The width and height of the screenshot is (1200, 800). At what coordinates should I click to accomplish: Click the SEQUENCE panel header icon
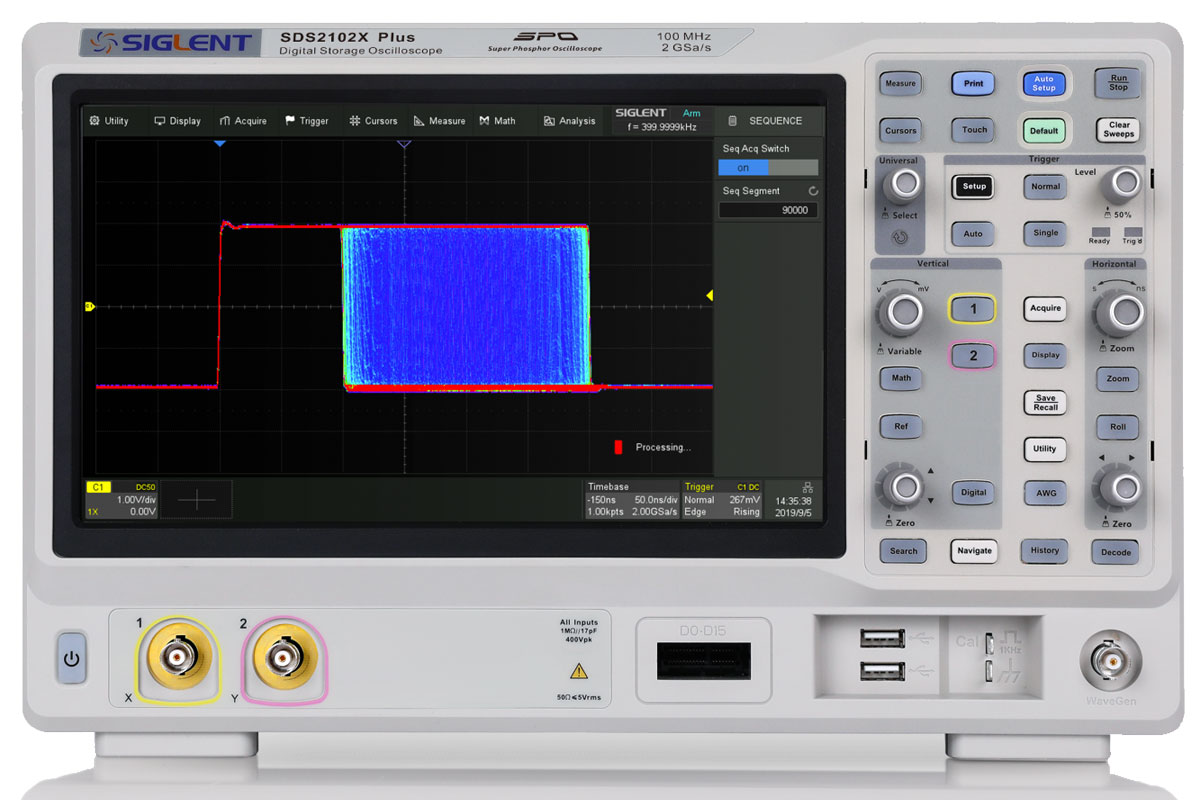(x=732, y=121)
